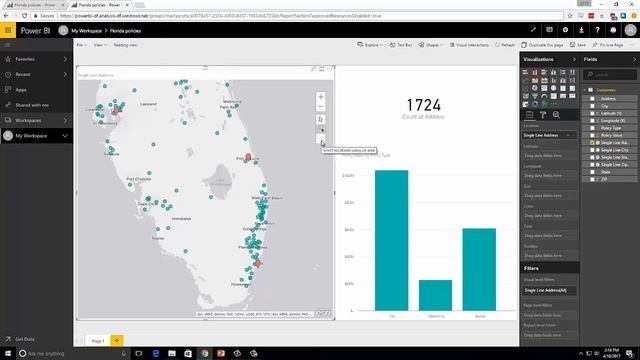Open the map visual in focus mode
Screen dimensions: 640x360
point(322,69)
